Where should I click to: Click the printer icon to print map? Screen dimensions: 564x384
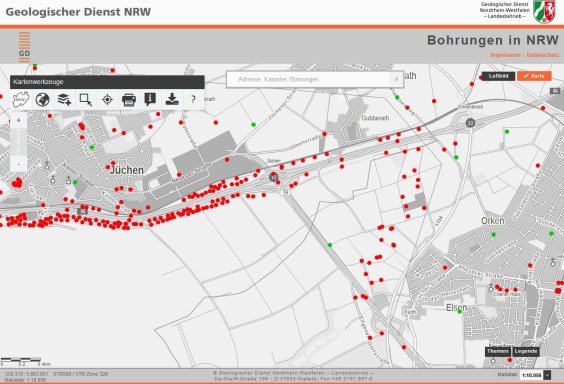(129, 100)
